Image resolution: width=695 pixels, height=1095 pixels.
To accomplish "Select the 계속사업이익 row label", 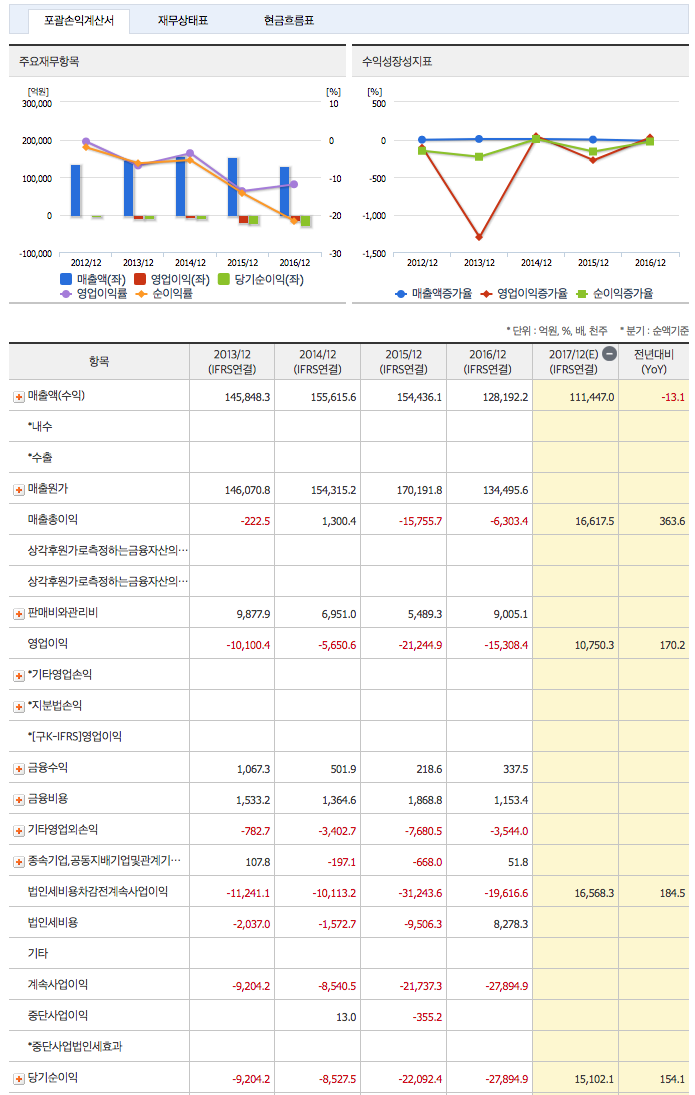I will [x=58, y=985].
